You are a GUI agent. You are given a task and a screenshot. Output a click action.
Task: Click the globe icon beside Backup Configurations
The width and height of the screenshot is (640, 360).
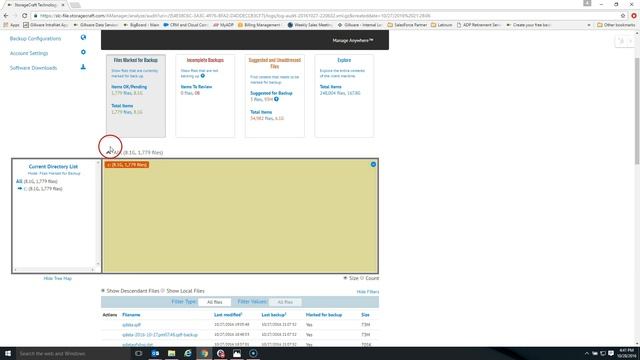(83, 38)
